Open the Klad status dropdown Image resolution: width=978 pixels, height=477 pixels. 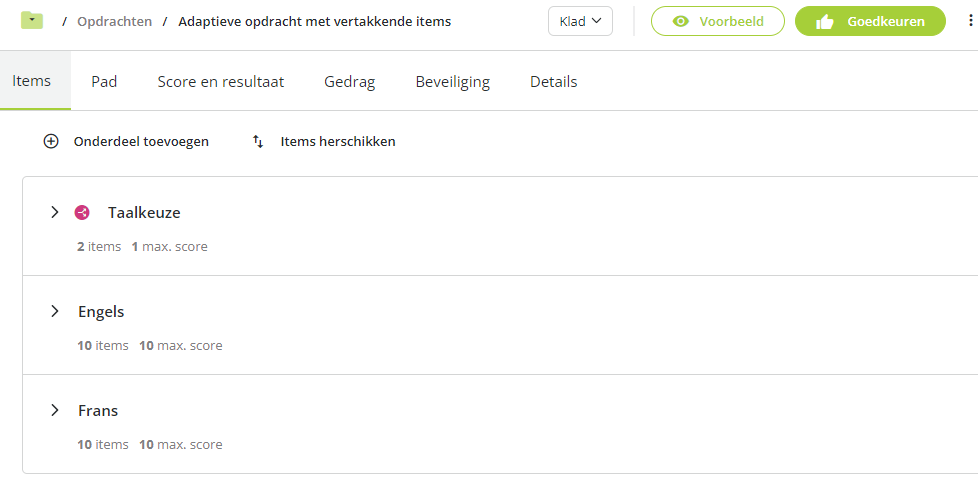tap(580, 21)
